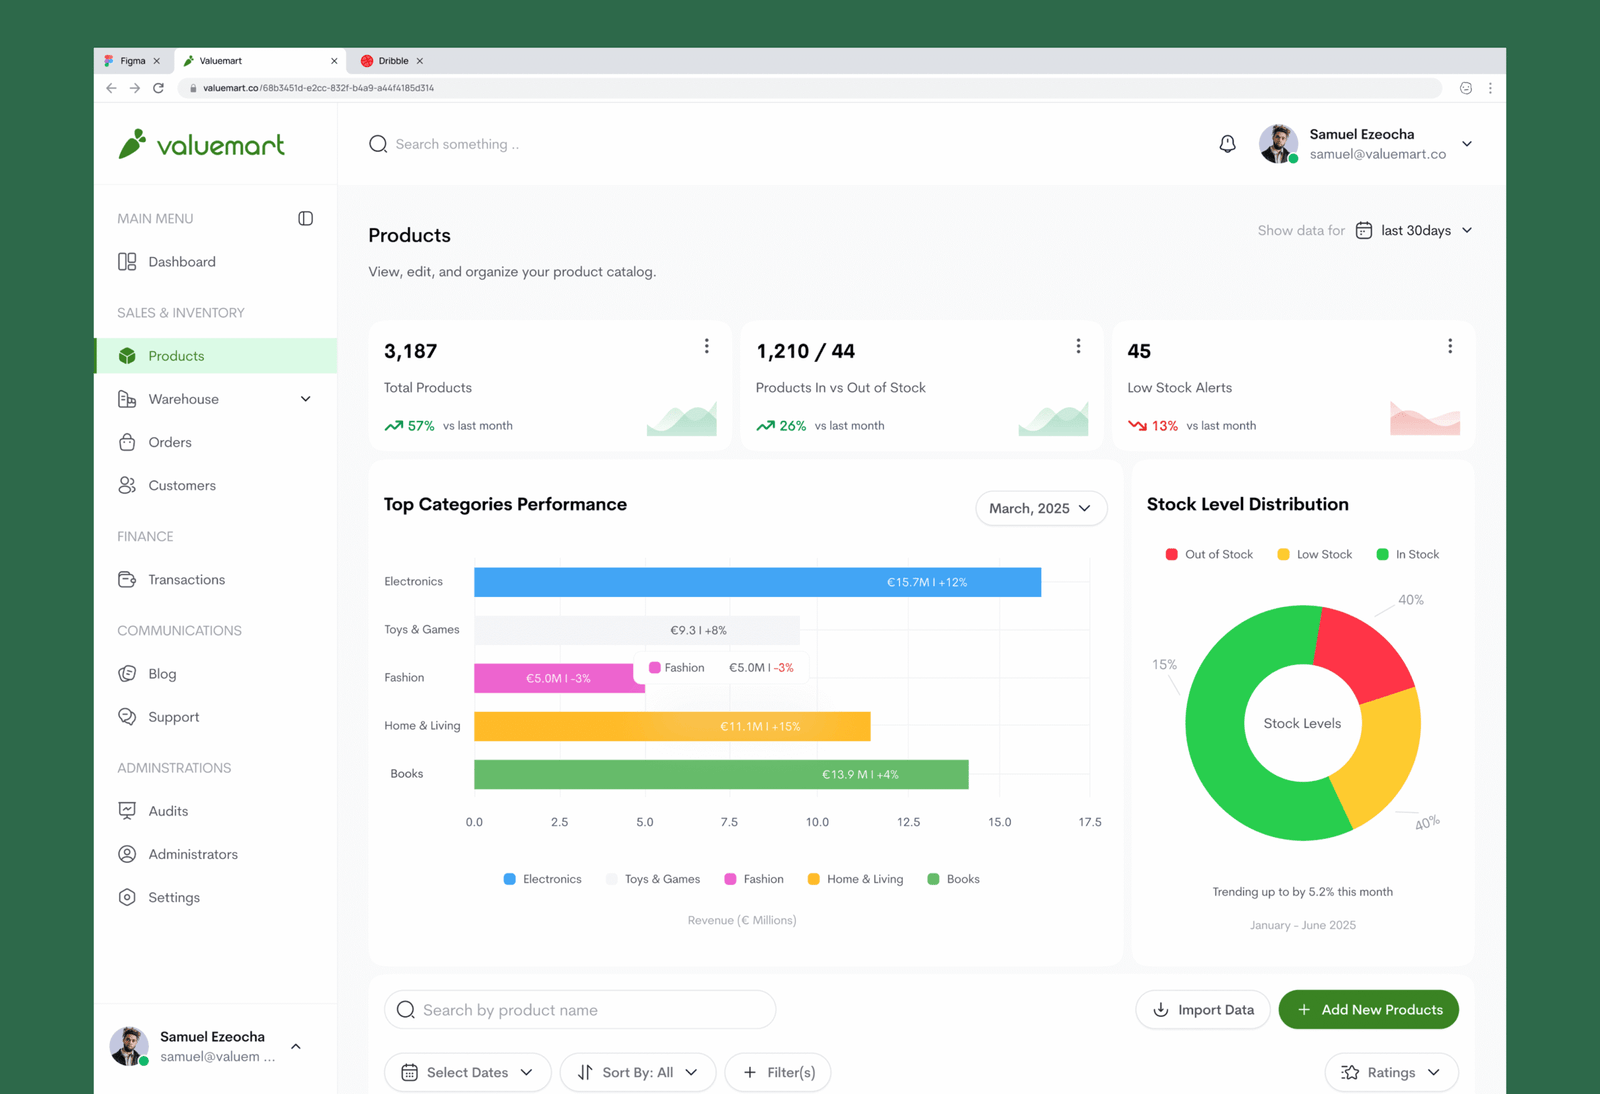Viewport: 1600px width, 1094px height.
Task: Expand the Warehouse submenu chevron
Action: [305, 399]
